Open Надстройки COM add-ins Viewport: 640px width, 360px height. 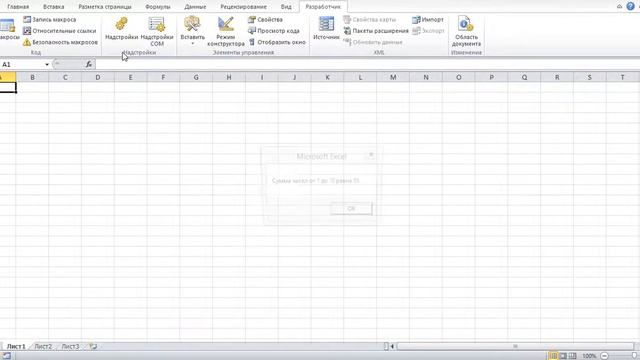[x=157, y=31]
